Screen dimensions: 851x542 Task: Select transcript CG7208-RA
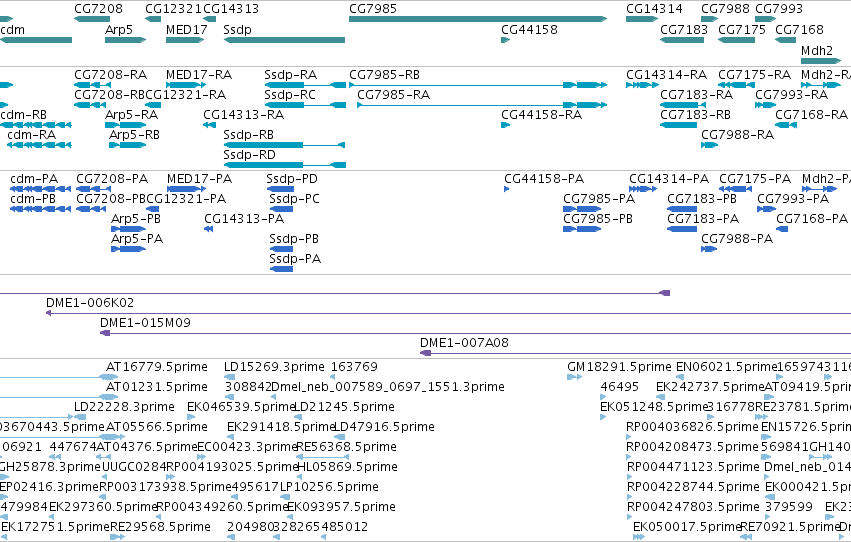93,85
